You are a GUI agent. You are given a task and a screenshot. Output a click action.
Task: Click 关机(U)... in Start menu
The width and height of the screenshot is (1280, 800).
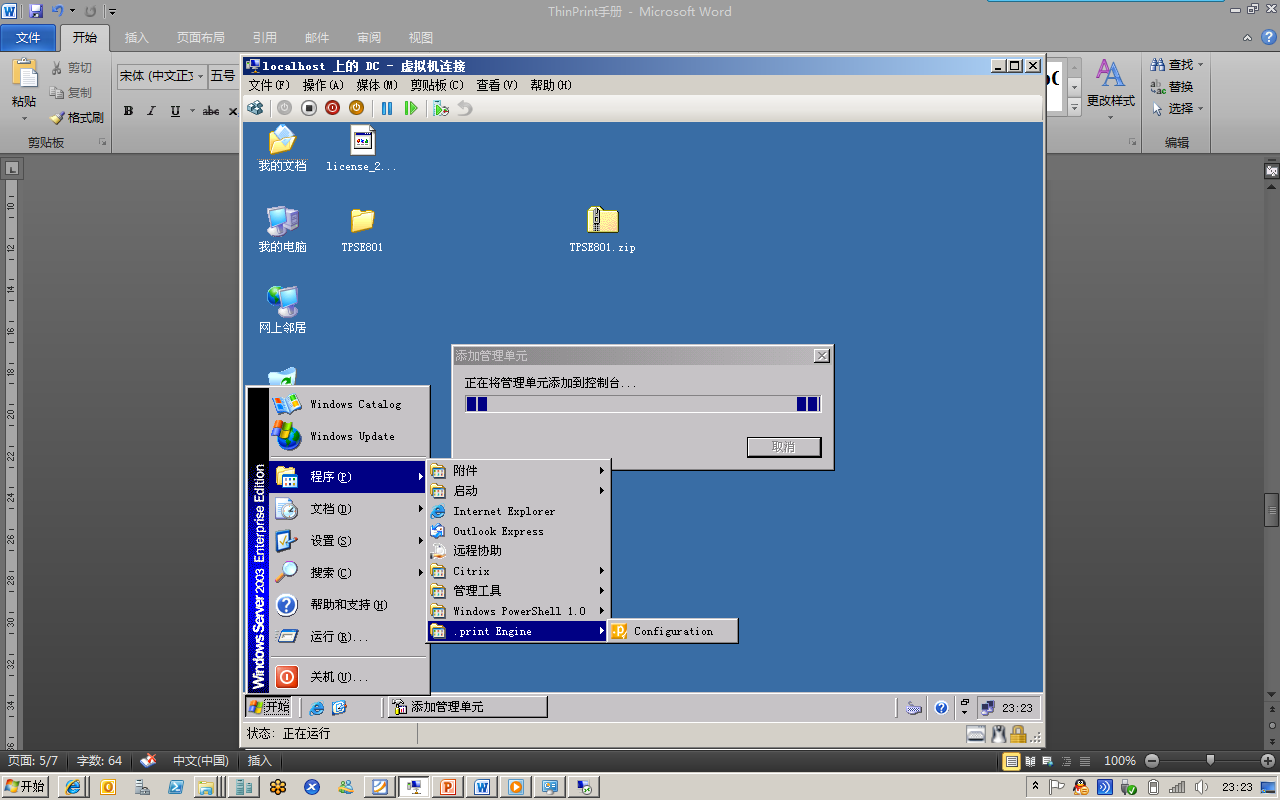pyautogui.click(x=349, y=677)
